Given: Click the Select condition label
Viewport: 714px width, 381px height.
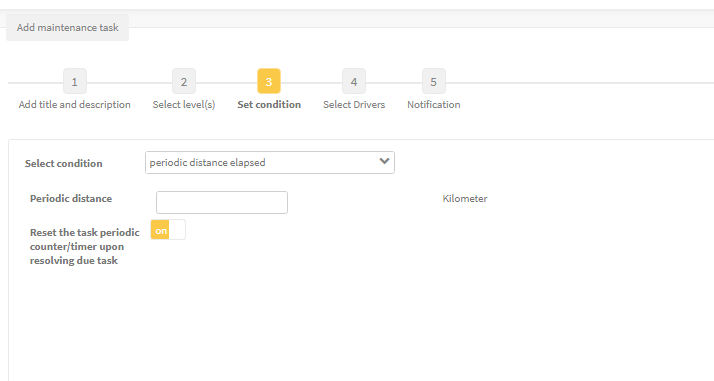Looking at the screenshot, I should (x=64, y=163).
